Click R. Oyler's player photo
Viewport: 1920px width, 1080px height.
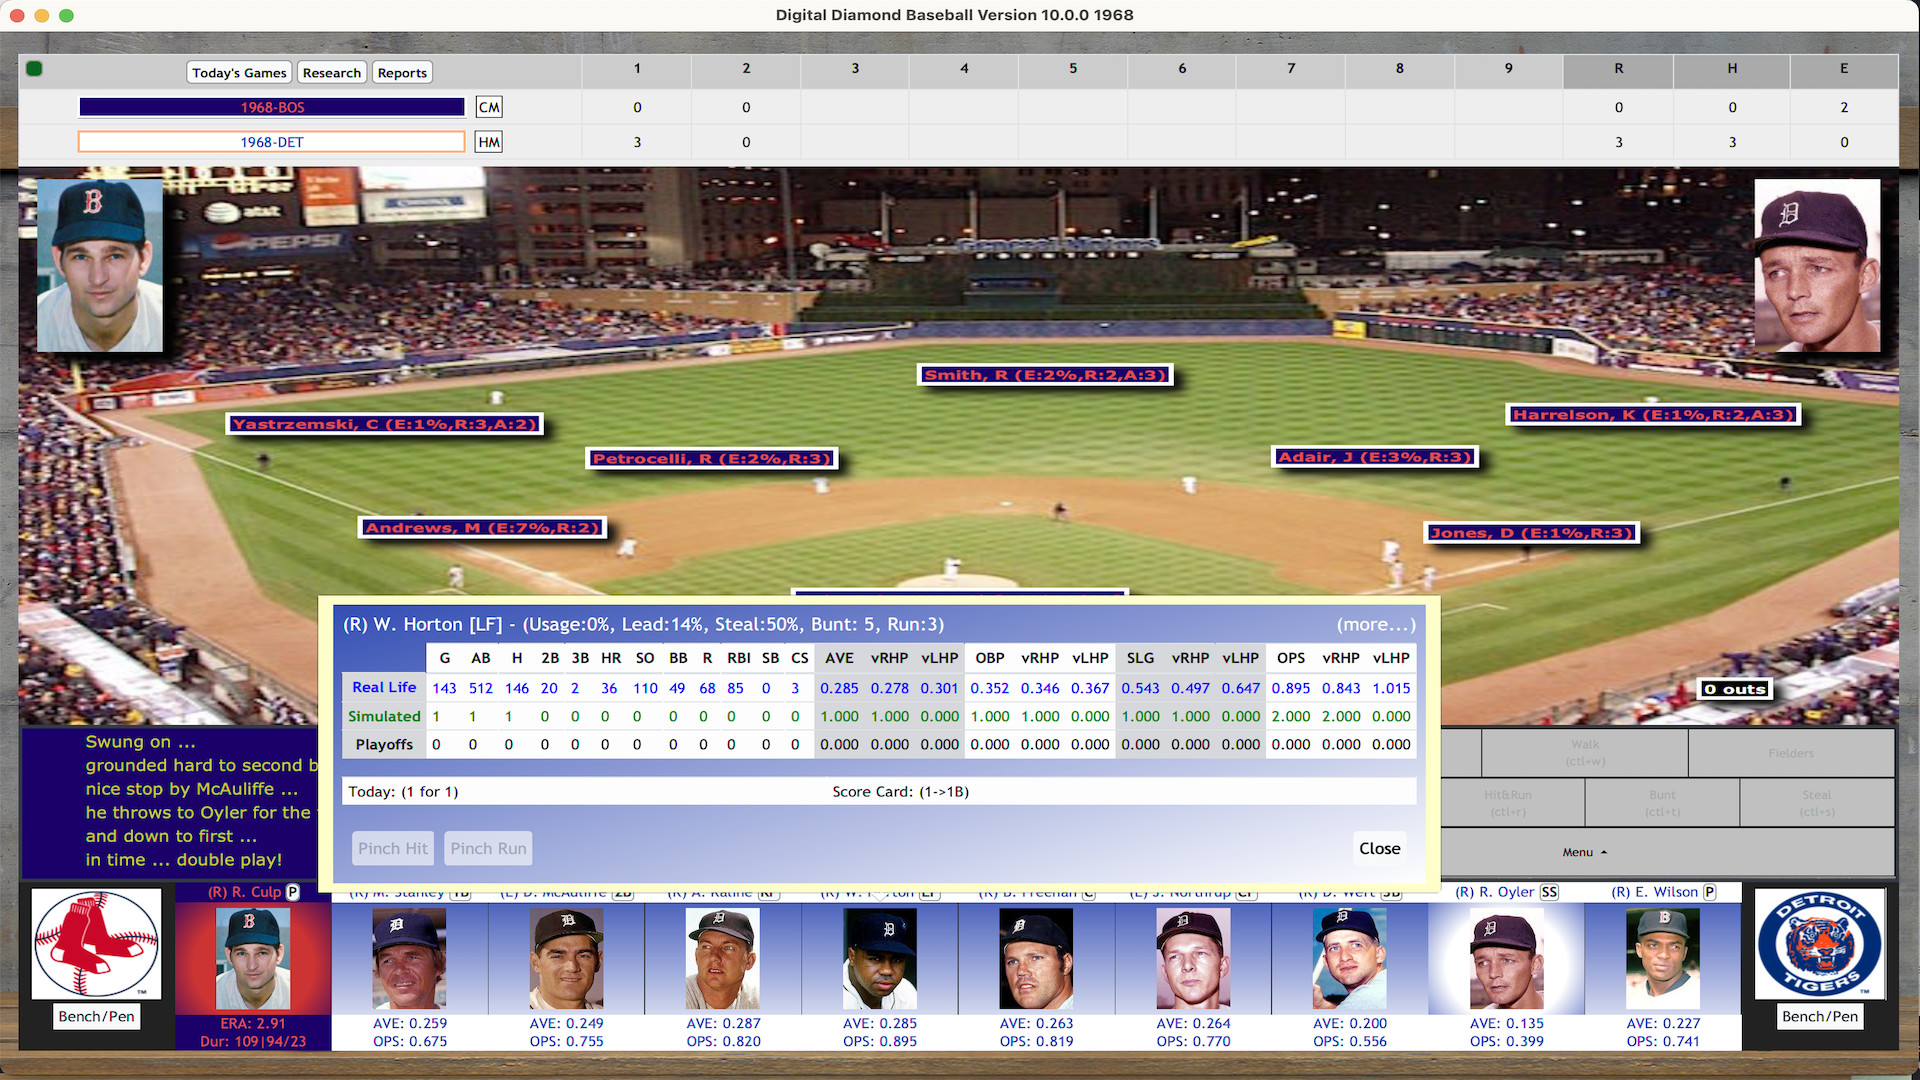tap(1506, 958)
